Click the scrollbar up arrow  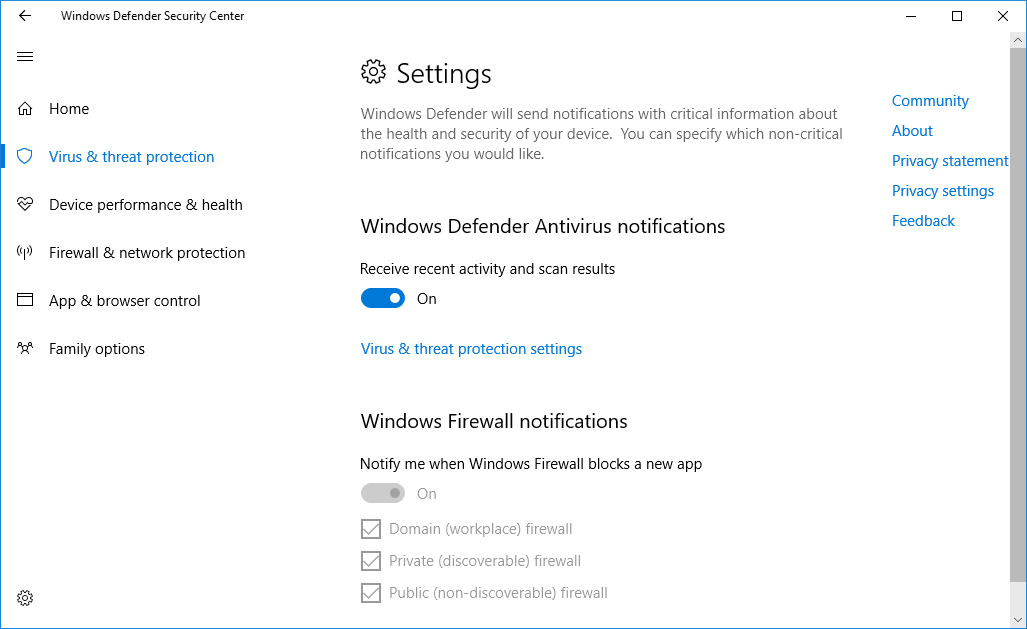[1018, 40]
